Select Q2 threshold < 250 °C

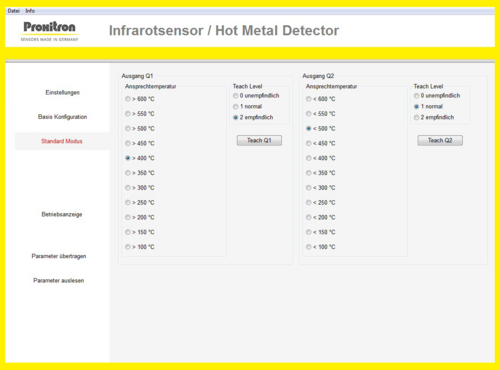[x=321, y=202]
